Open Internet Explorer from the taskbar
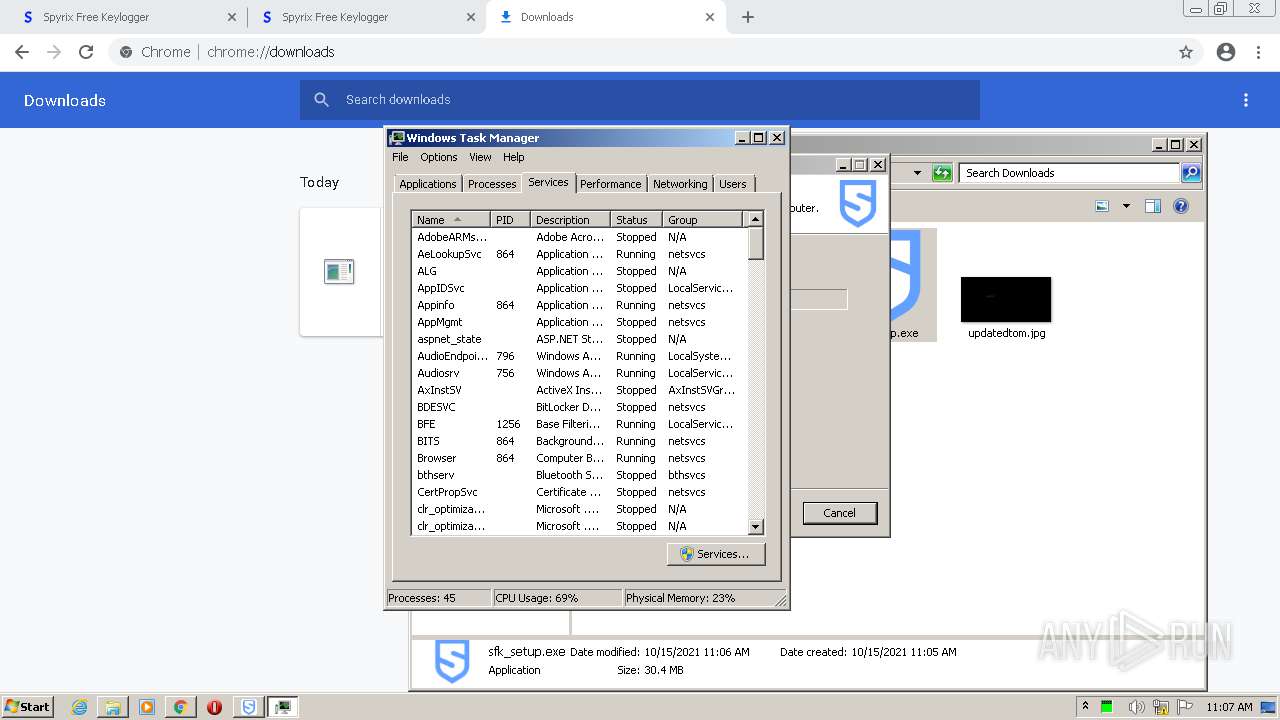 [x=79, y=707]
